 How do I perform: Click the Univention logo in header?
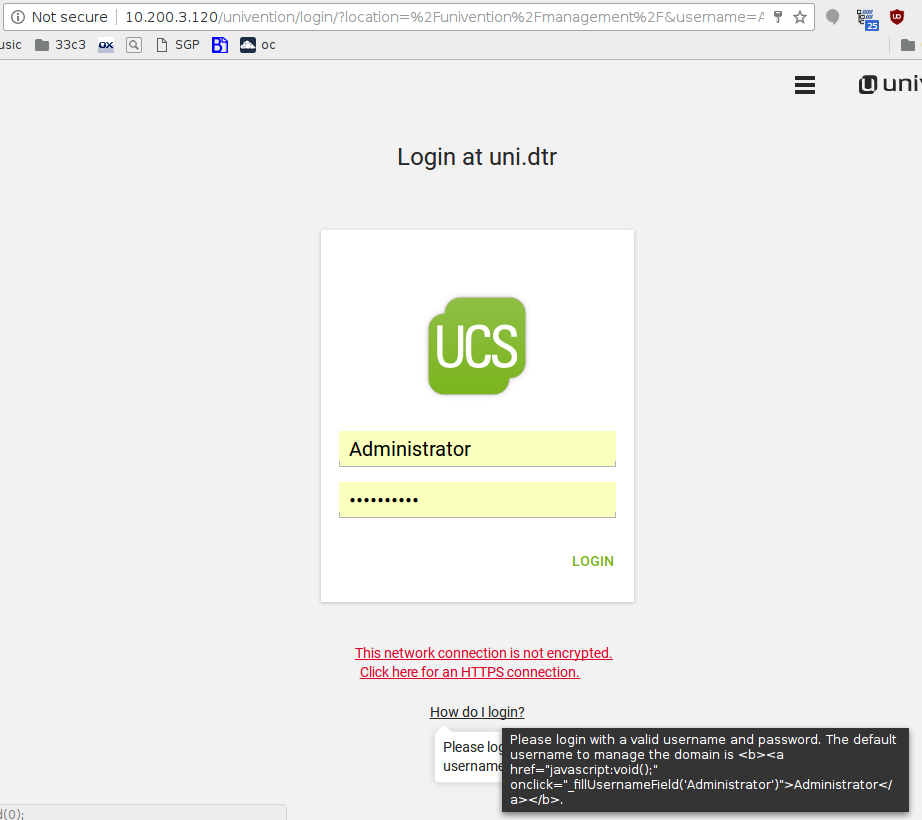pyautogui.click(x=889, y=85)
